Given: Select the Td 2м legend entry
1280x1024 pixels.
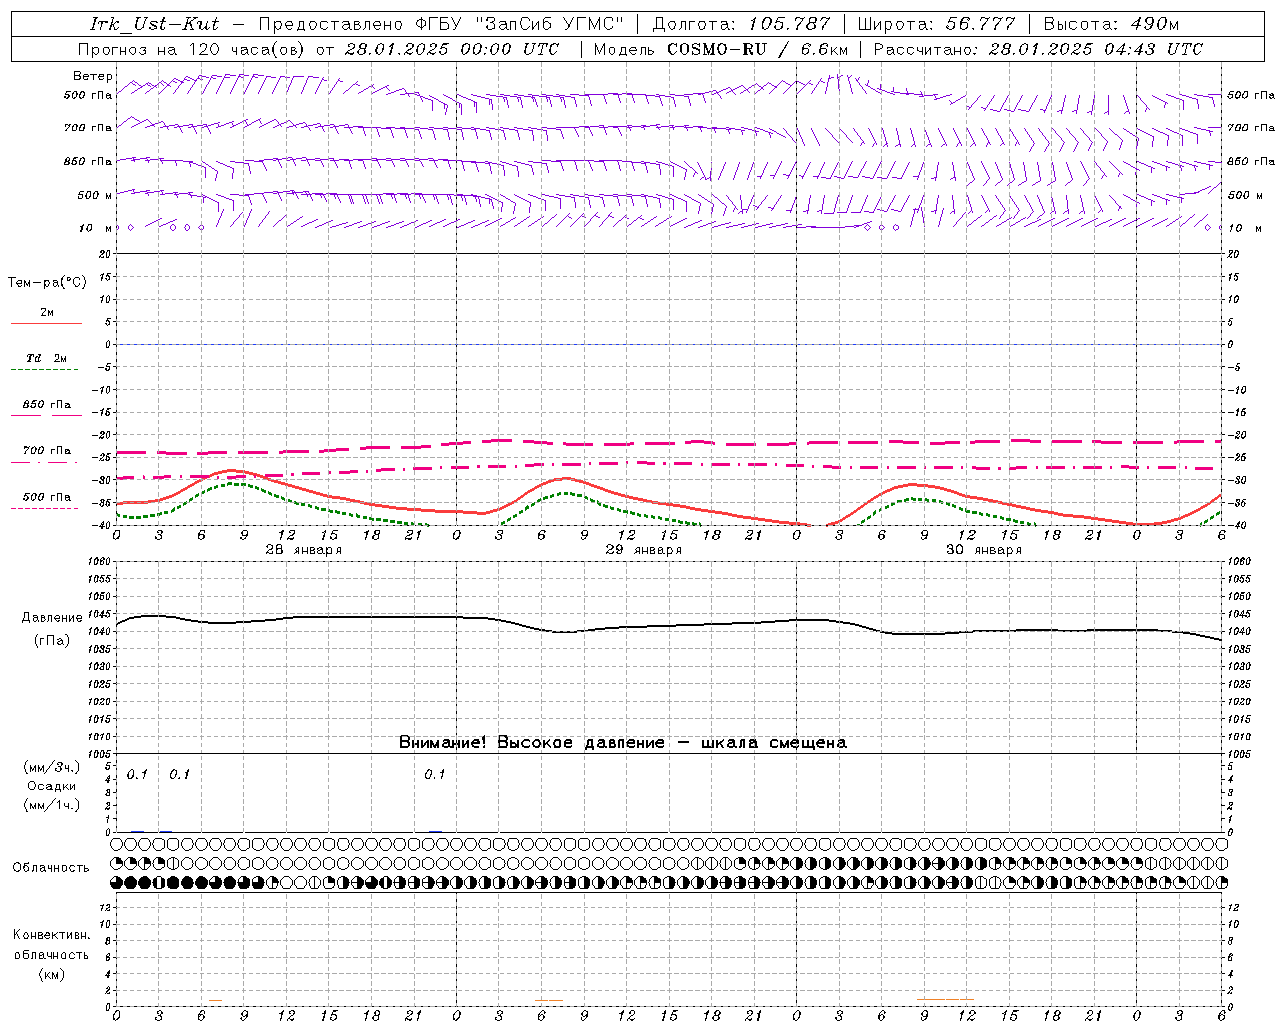Looking at the screenshot, I should click(46, 358).
